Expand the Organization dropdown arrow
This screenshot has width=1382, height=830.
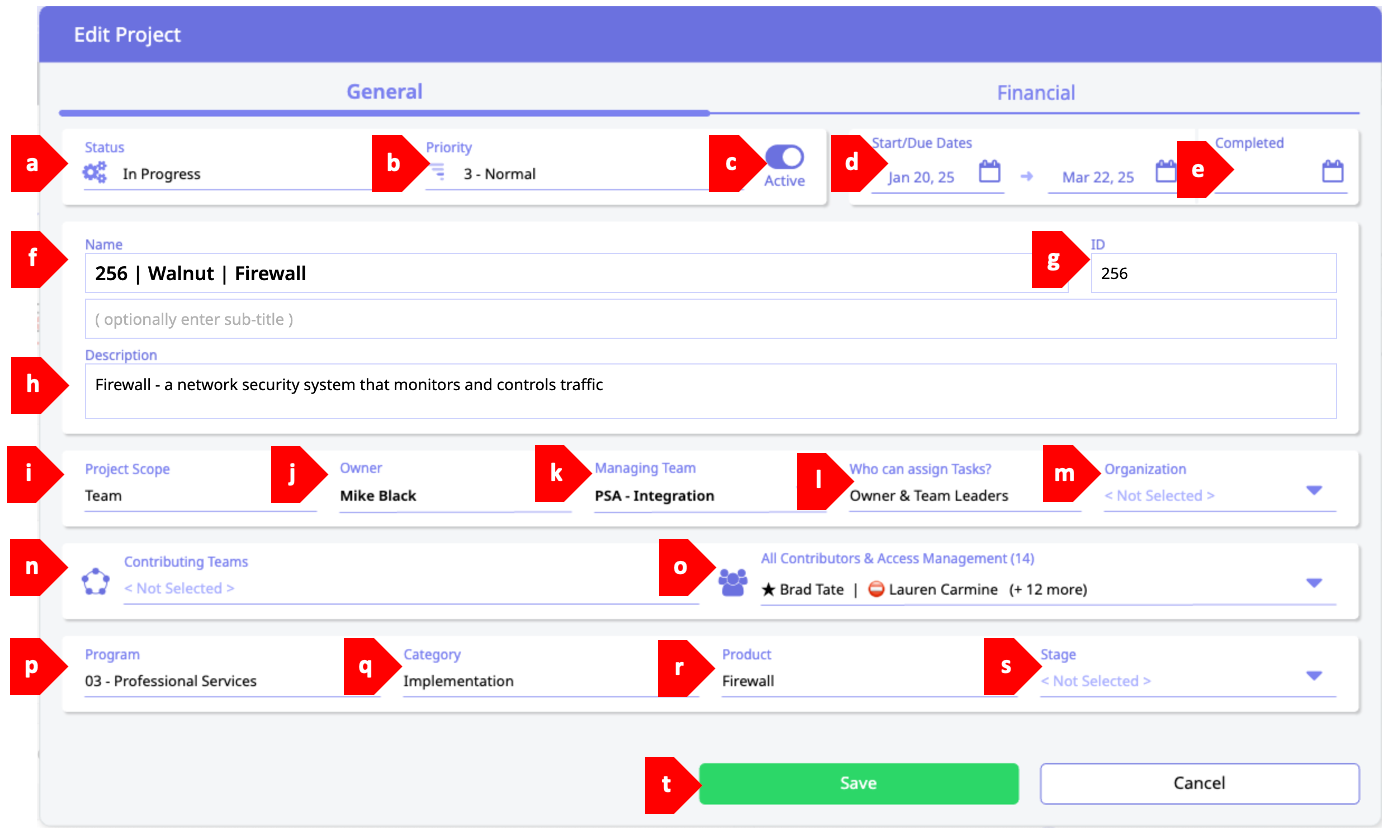pos(1314,490)
